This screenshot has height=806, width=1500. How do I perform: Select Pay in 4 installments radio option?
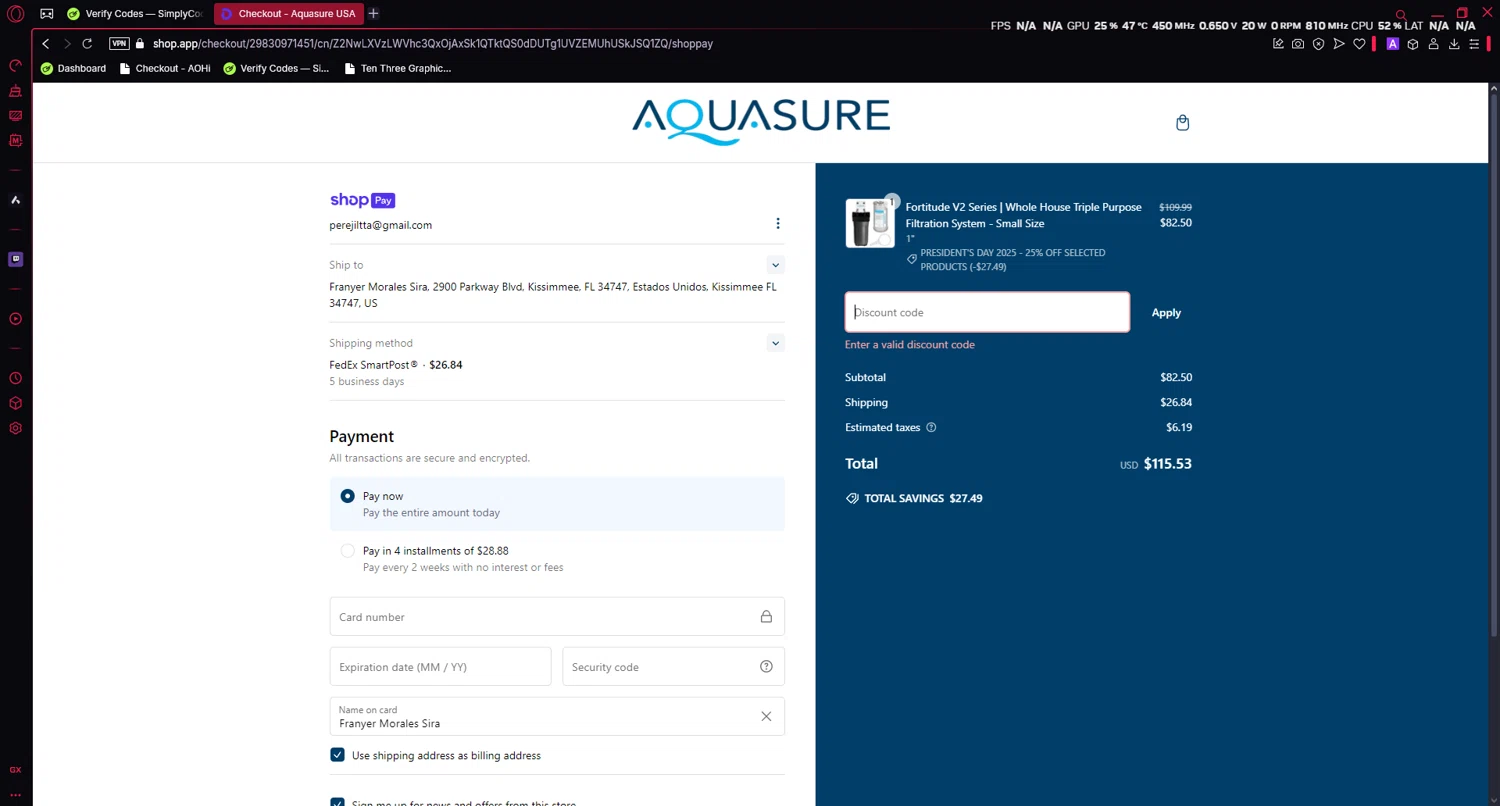348,551
